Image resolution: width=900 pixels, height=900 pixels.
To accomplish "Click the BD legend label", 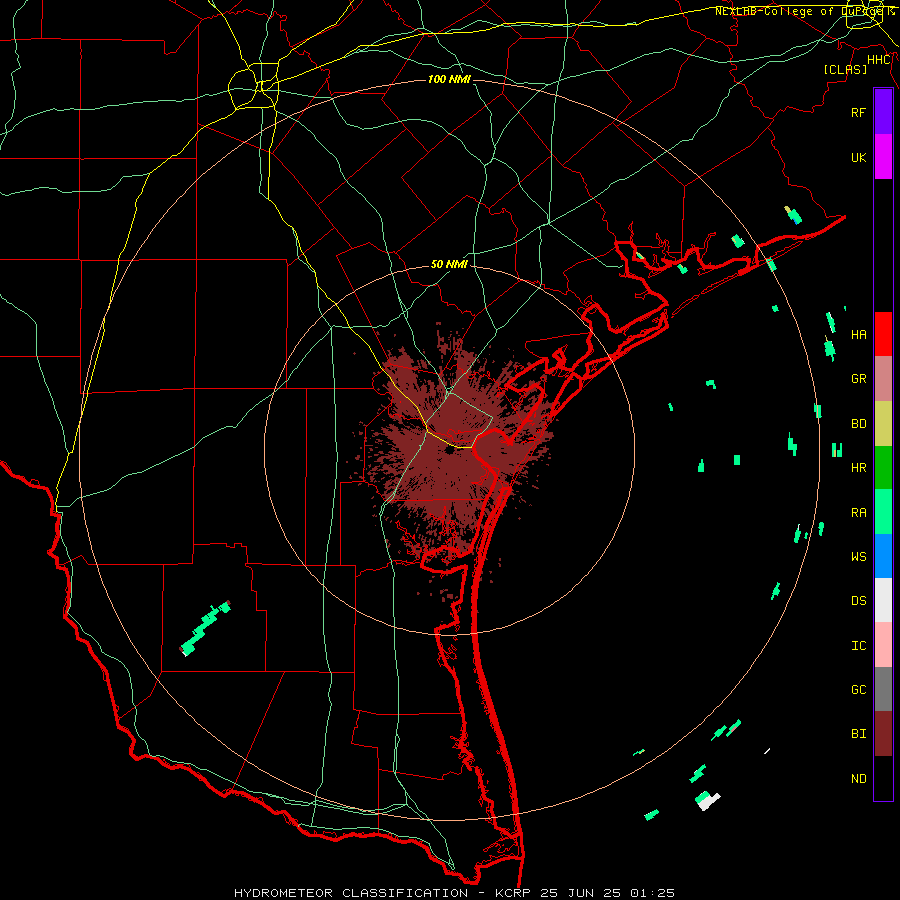I will click(858, 424).
